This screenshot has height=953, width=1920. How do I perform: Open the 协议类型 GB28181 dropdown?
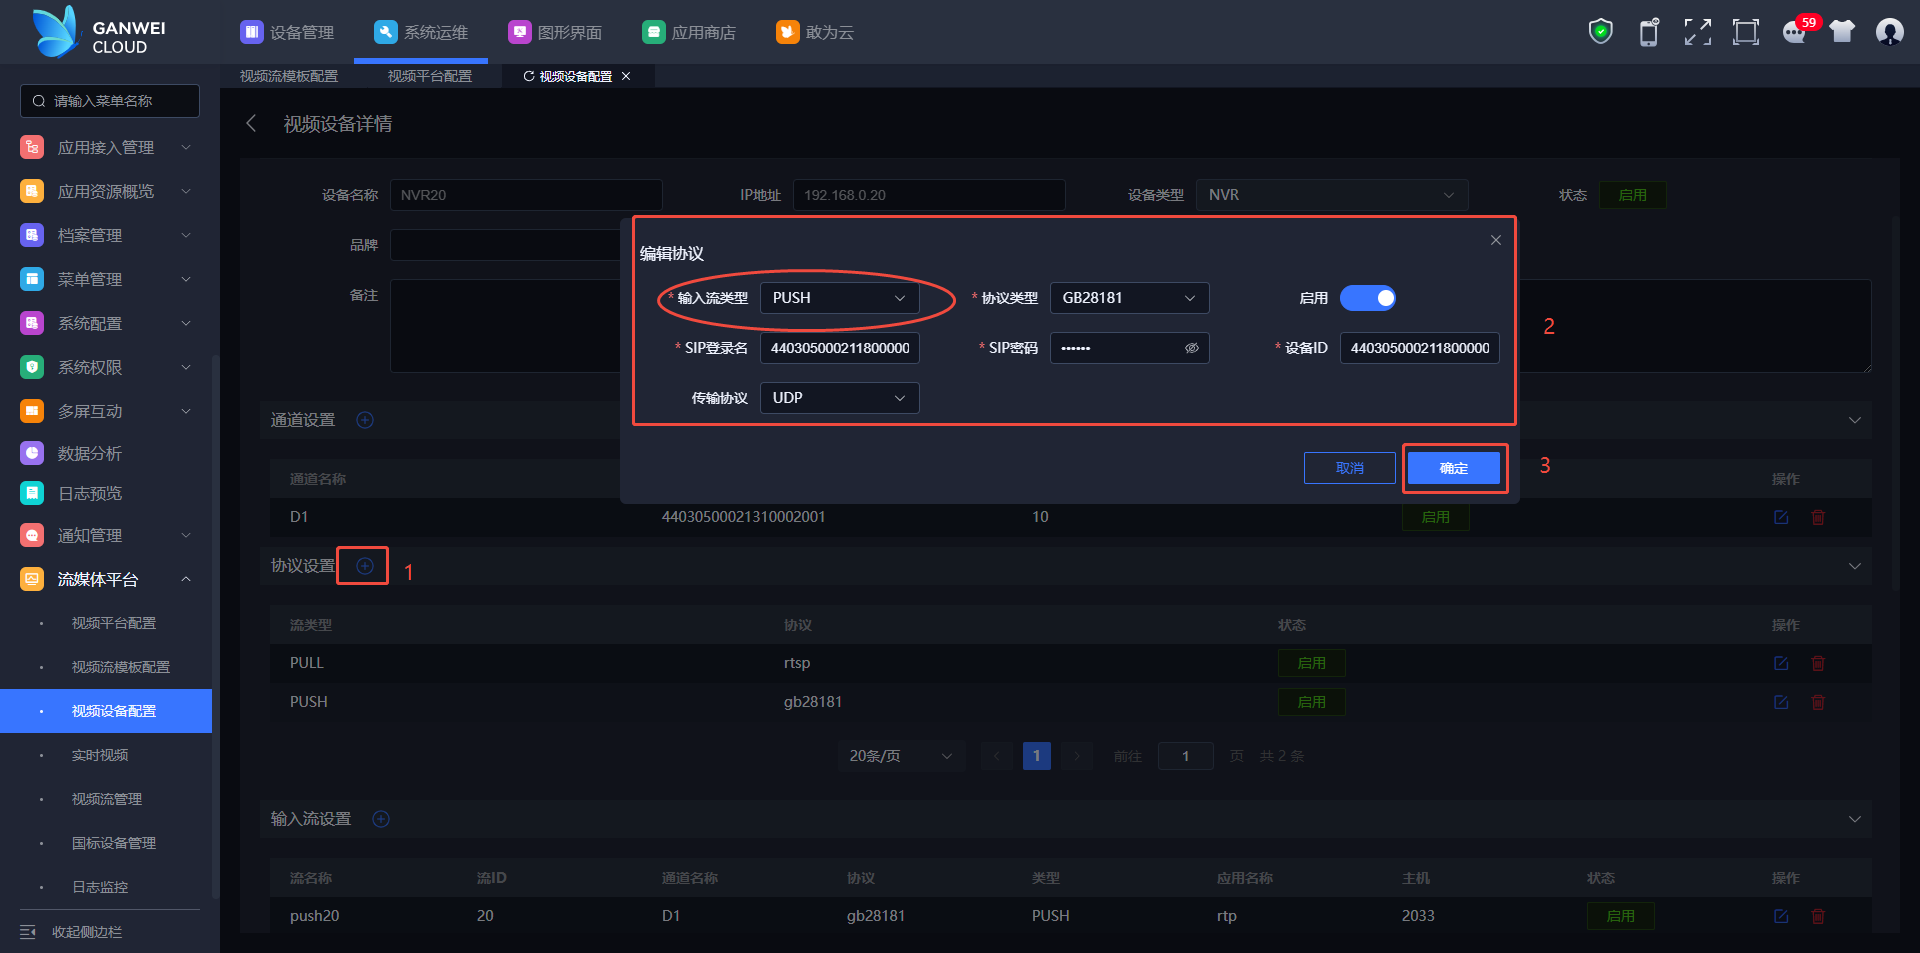point(1129,298)
